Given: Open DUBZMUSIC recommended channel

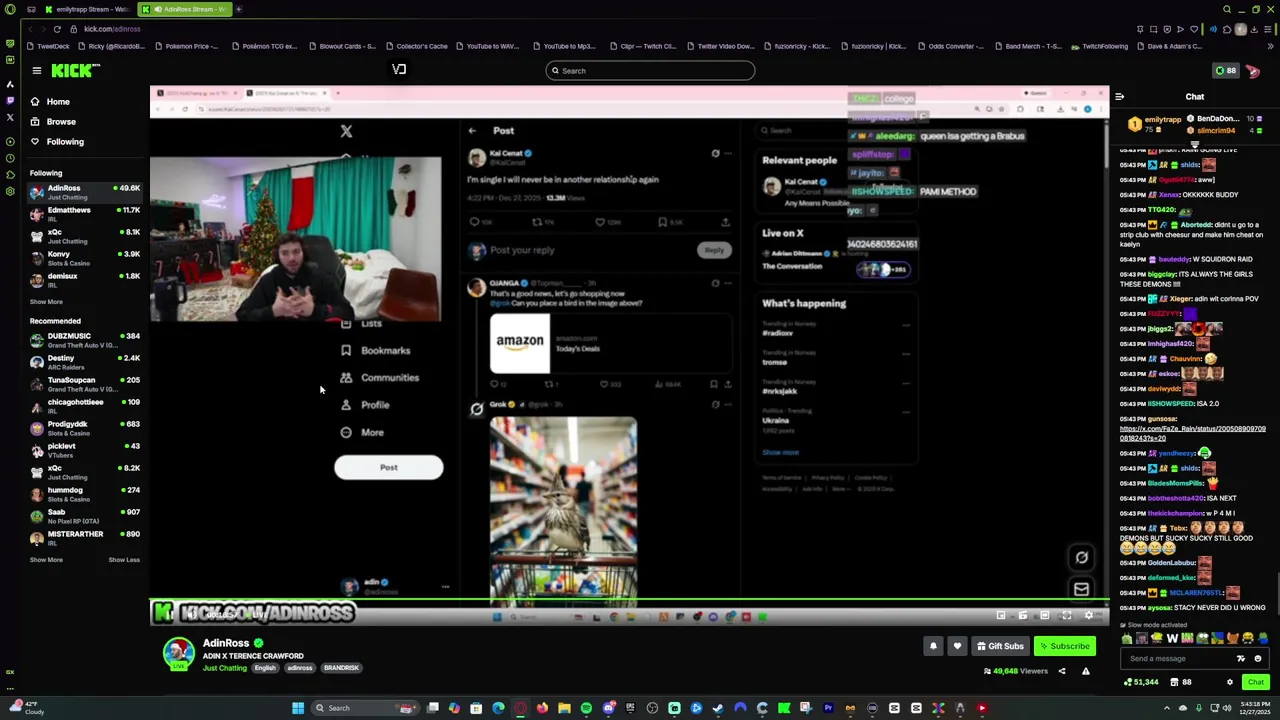Looking at the screenshot, I should 85,340.
